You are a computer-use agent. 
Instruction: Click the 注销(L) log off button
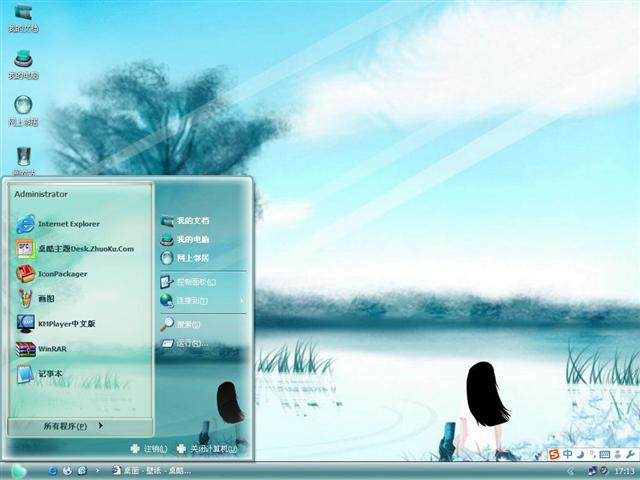coord(149,449)
